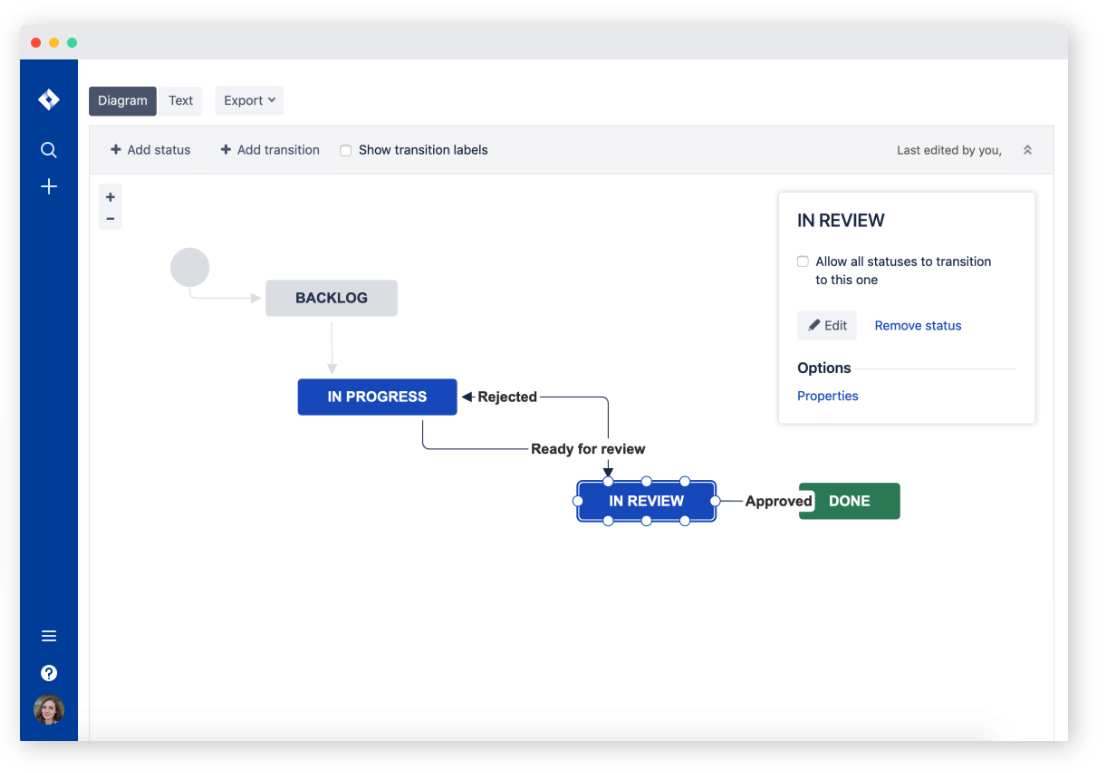
Task: Select the Rejected transition label
Action: click(507, 397)
